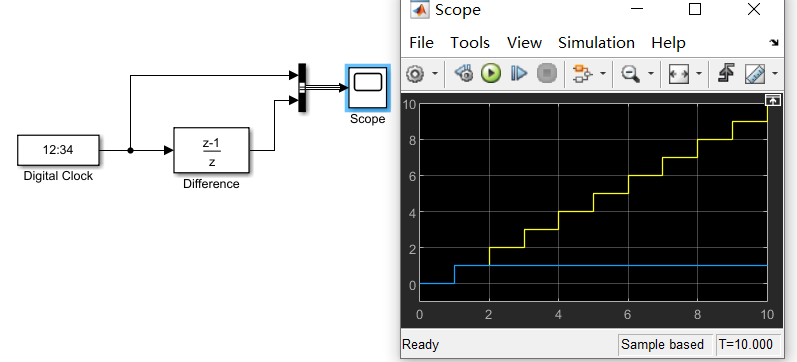Click the 'Difference' block label
The height and width of the screenshot is (362, 797).
(211, 184)
